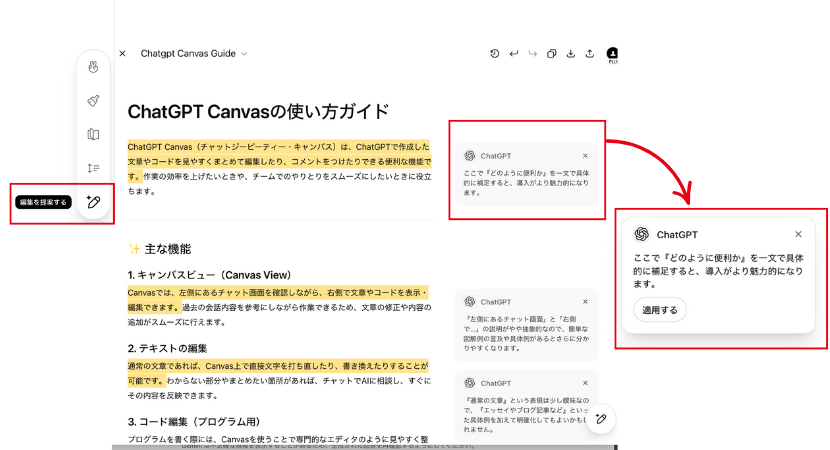Open the Chatgpt Canvas Guide title dropdown
The image size is (830, 450).
point(194,53)
